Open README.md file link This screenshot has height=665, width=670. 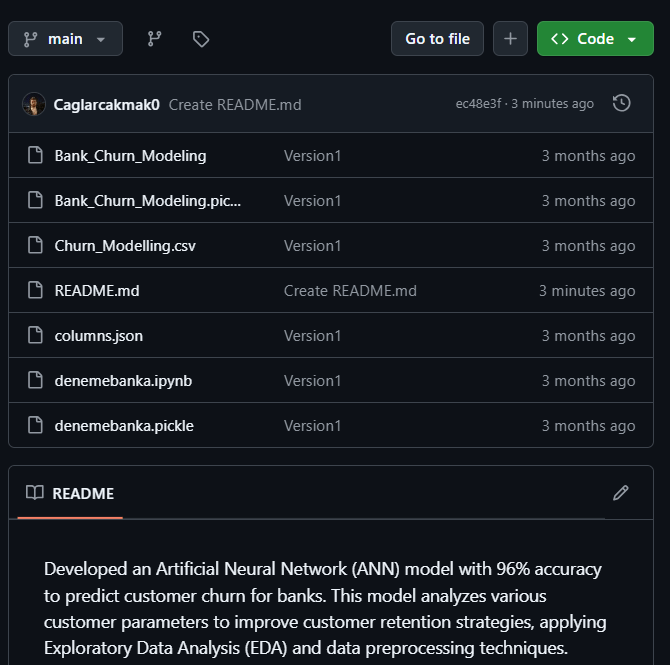97,291
